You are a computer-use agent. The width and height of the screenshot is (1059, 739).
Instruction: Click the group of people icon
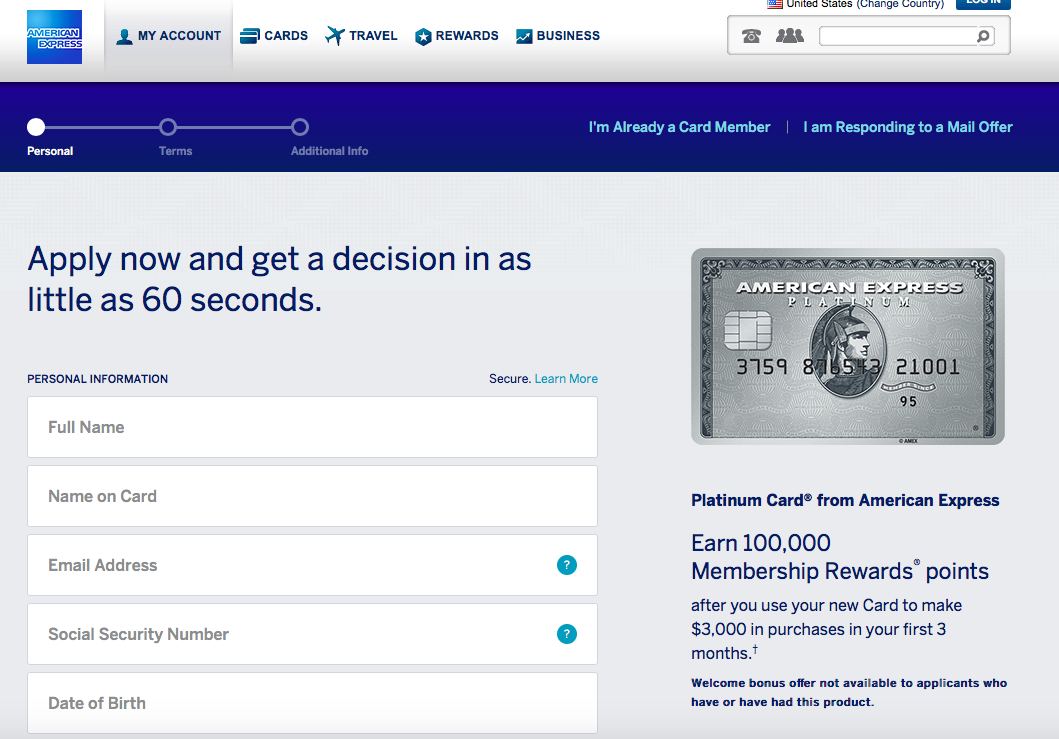point(790,35)
